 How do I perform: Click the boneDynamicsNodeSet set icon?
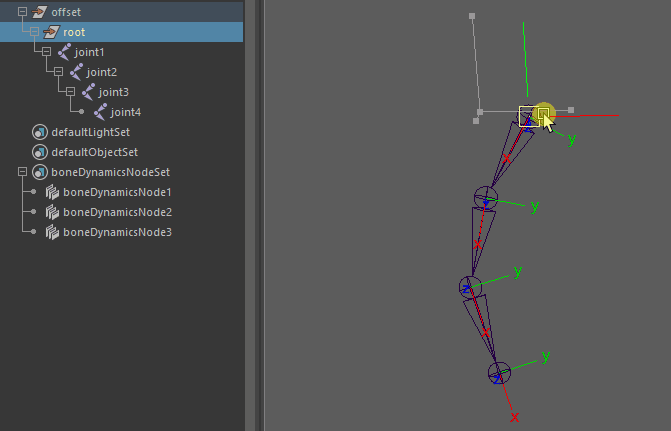40,172
